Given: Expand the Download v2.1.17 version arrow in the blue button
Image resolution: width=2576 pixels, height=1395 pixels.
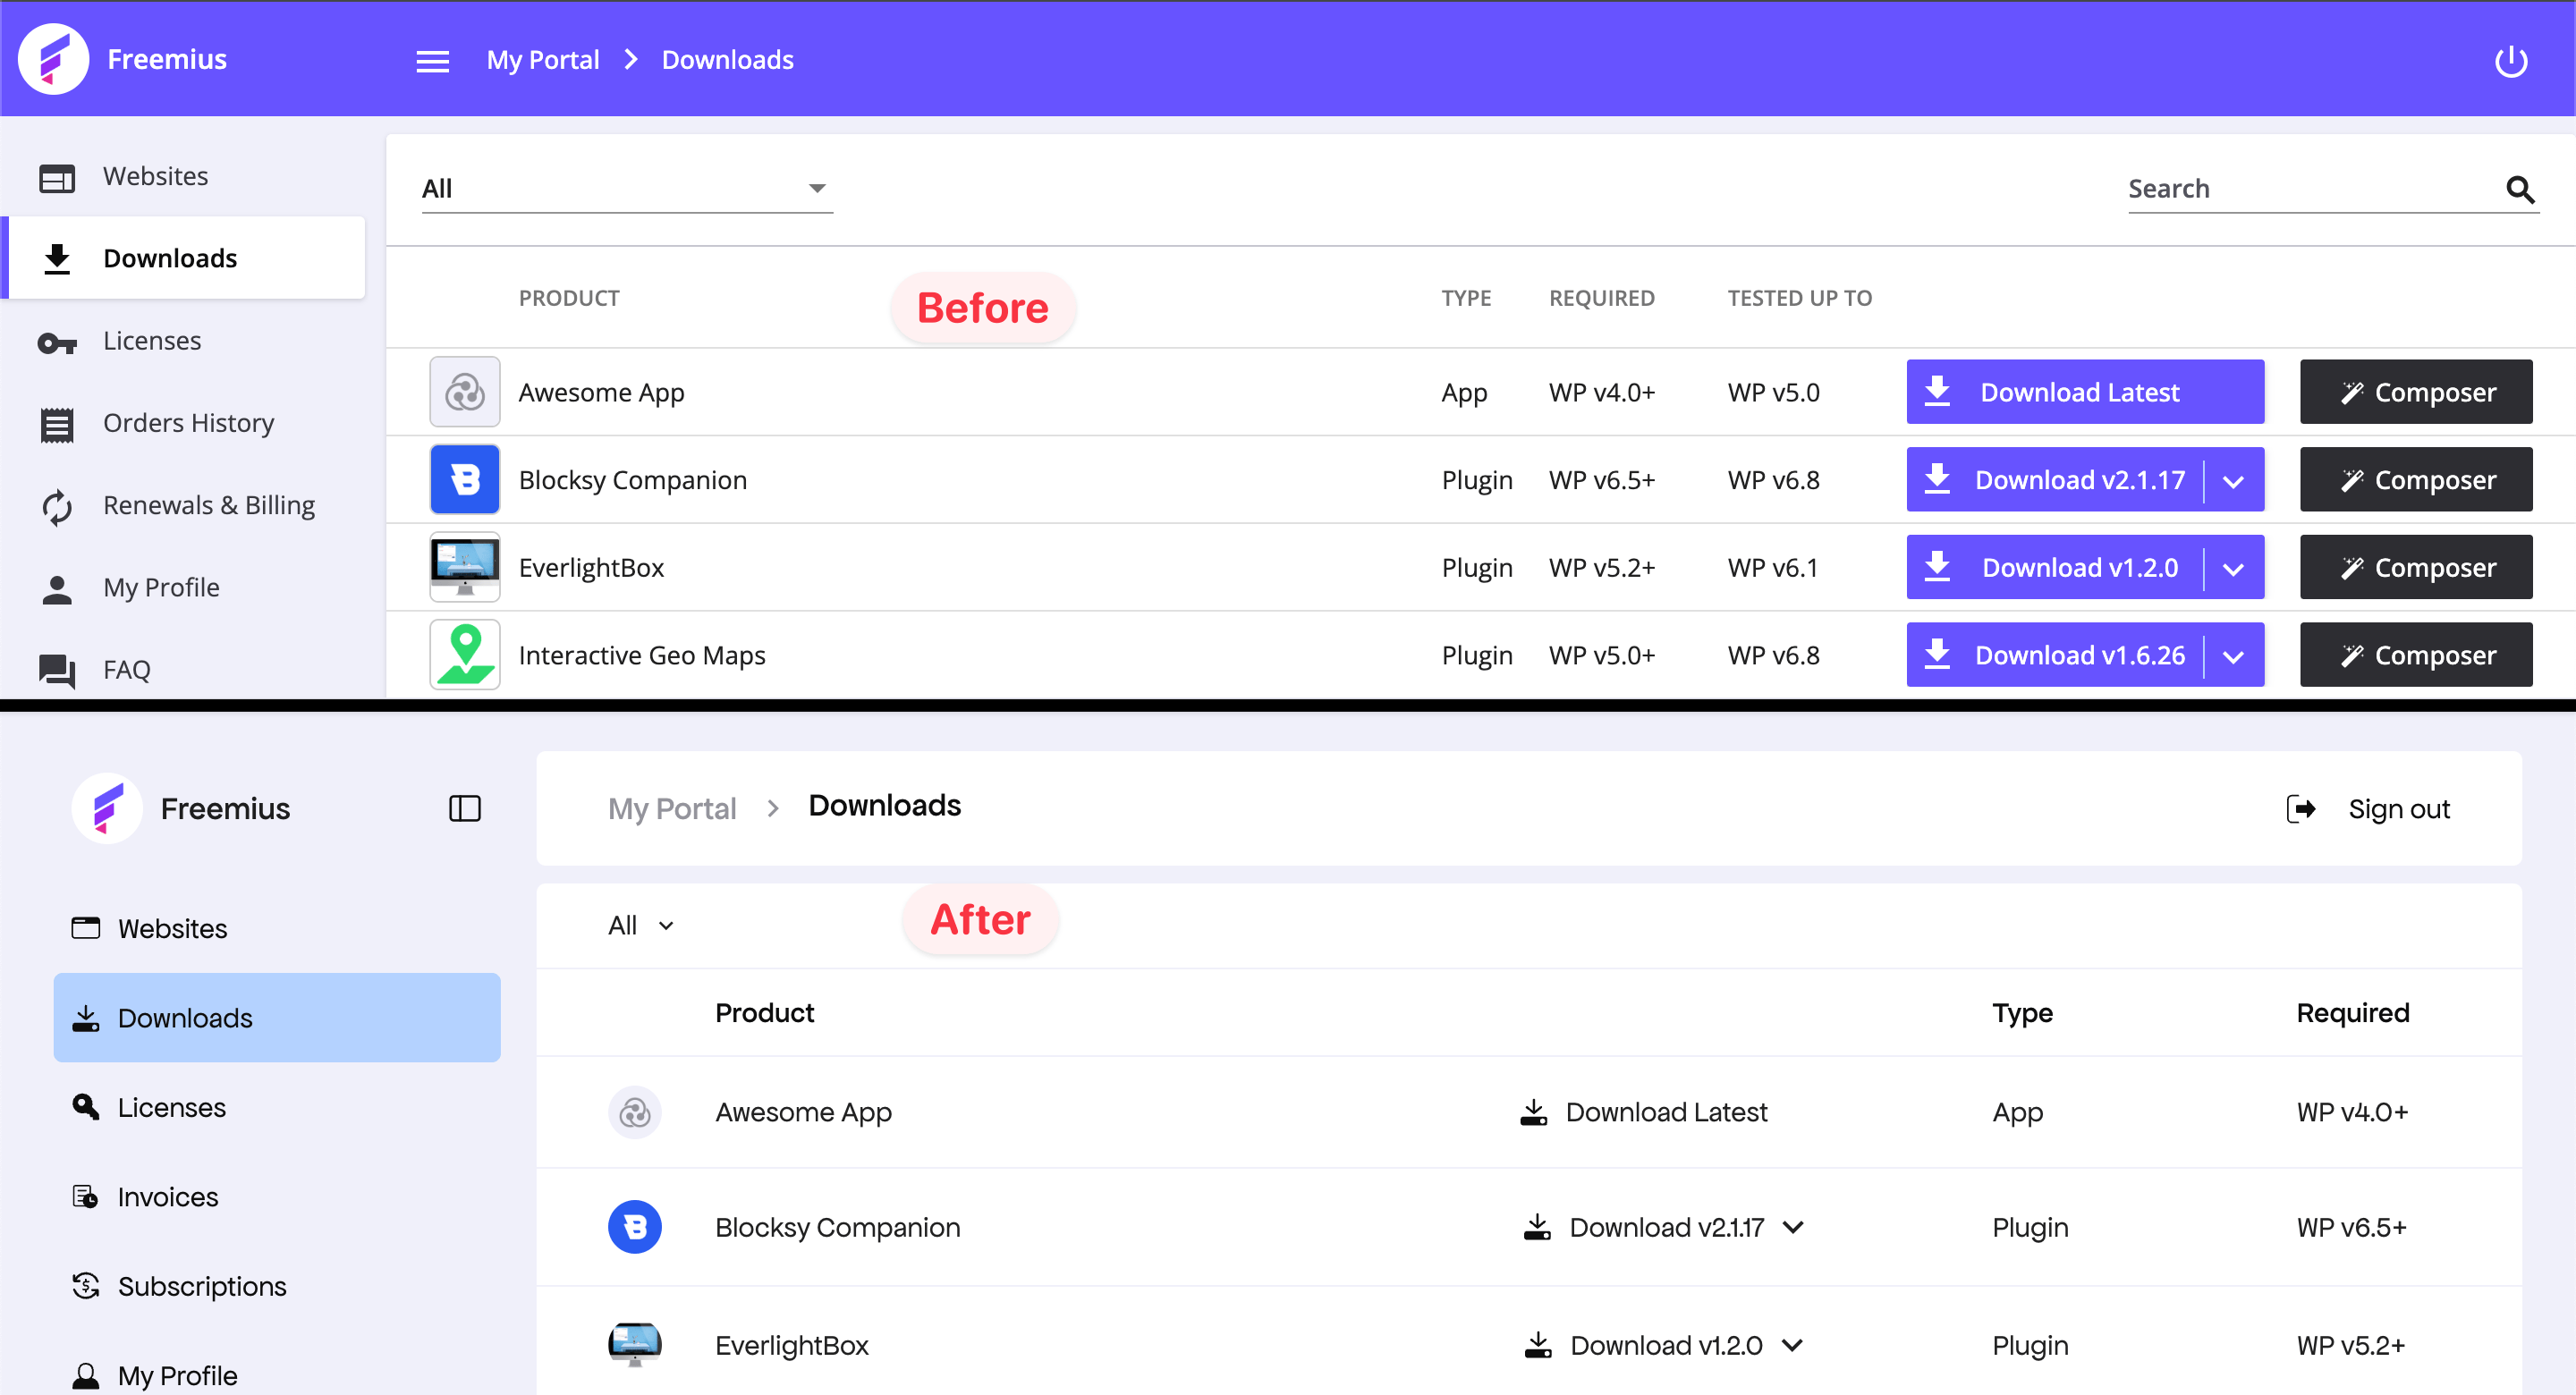Looking at the screenshot, I should point(2233,481).
